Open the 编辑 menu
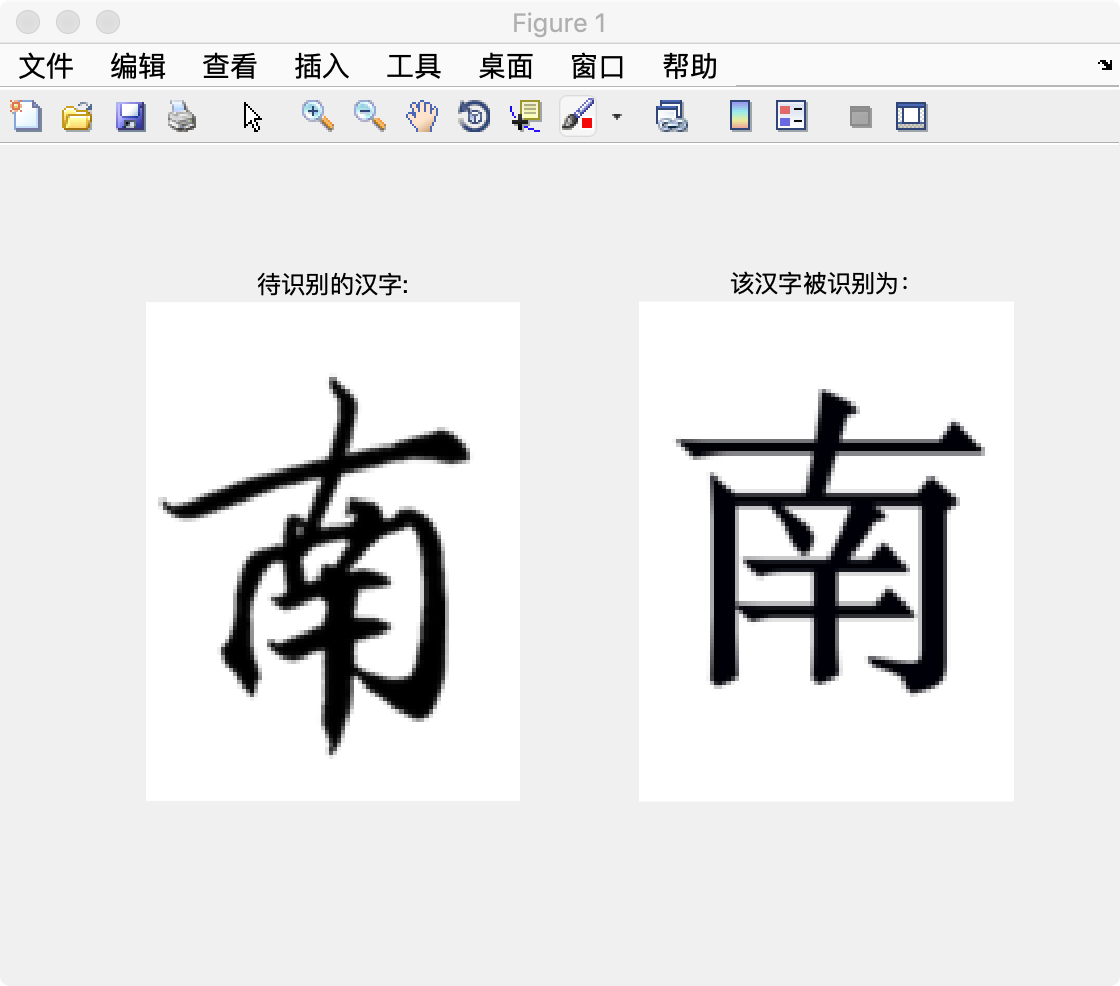The height and width of the screenshot is (986, 1120). [138, 66]
